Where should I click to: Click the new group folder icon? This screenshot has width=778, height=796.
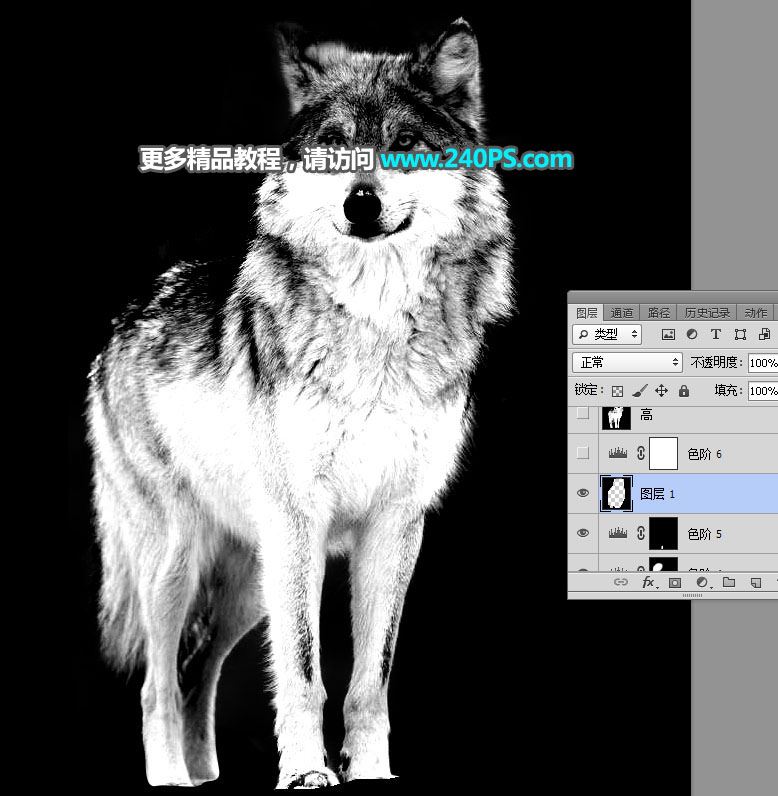pyautogui.click(x=729, y=582)
